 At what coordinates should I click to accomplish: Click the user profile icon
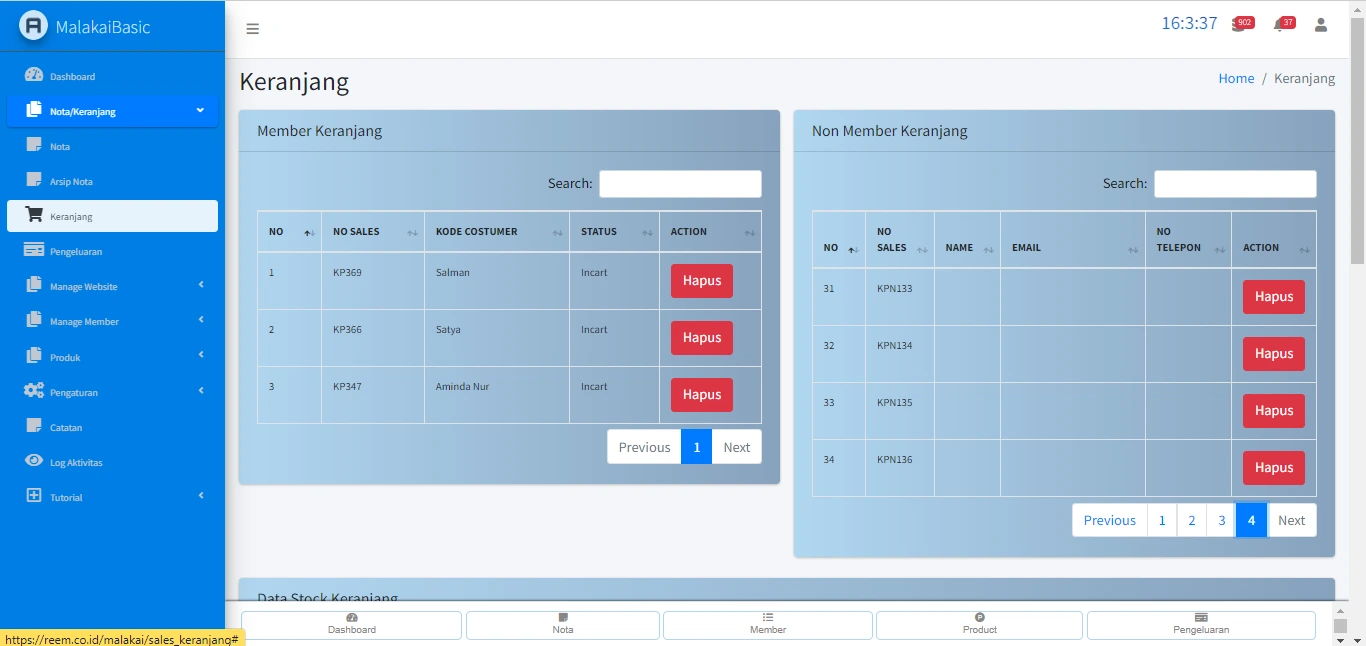(1321, 25)
